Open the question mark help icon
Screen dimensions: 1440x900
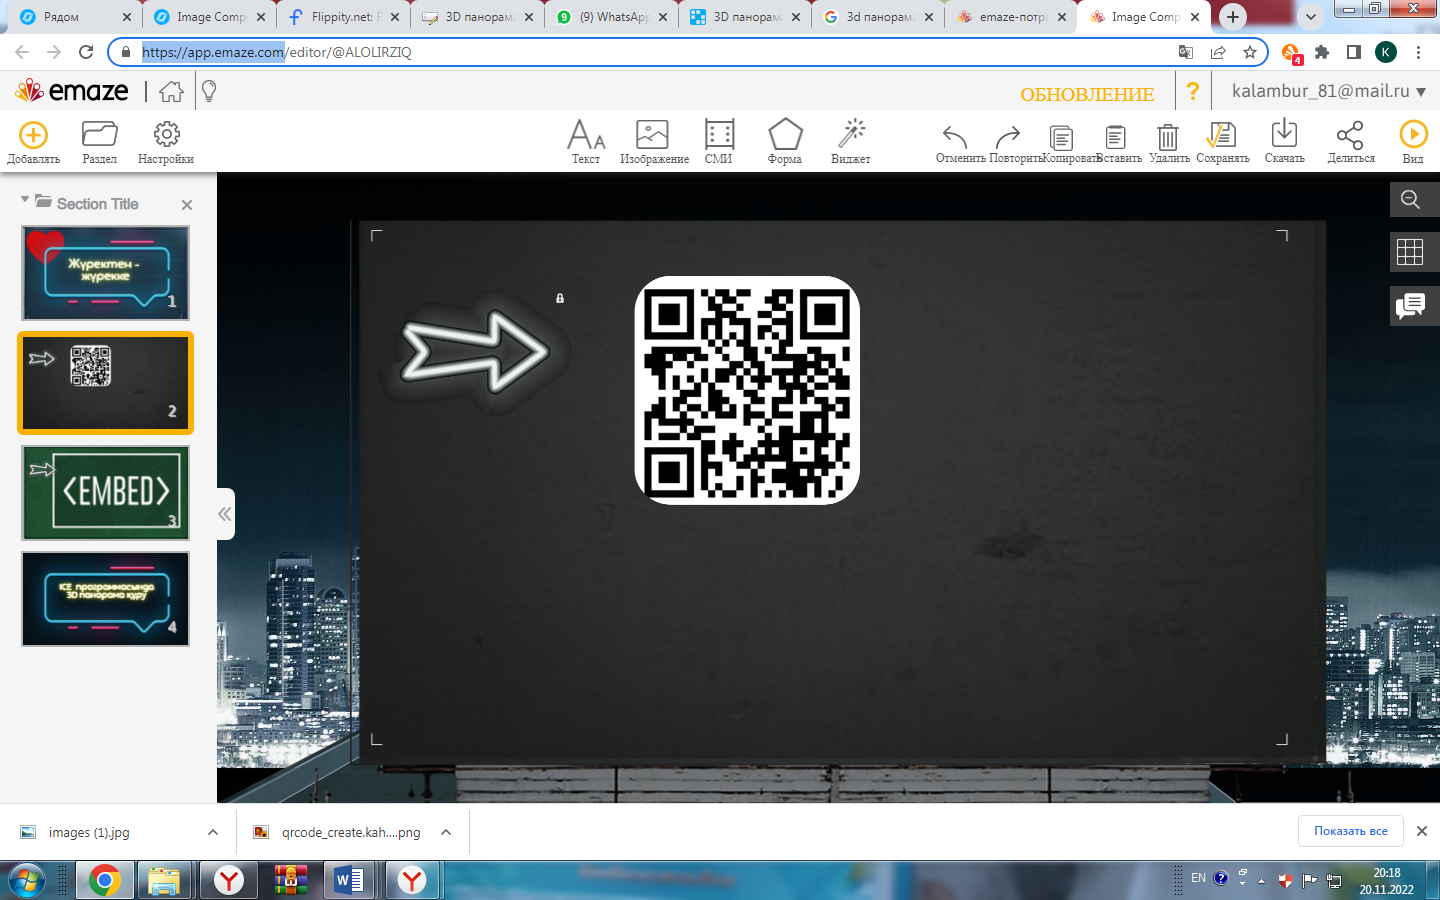[x=1193, y=91]
